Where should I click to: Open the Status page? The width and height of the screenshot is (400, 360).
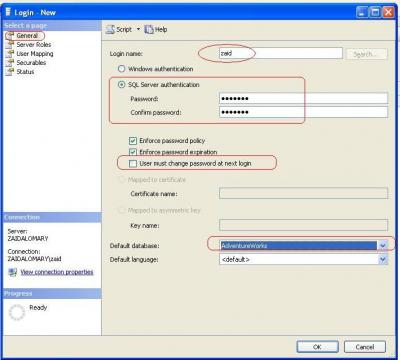pos(25,72)
